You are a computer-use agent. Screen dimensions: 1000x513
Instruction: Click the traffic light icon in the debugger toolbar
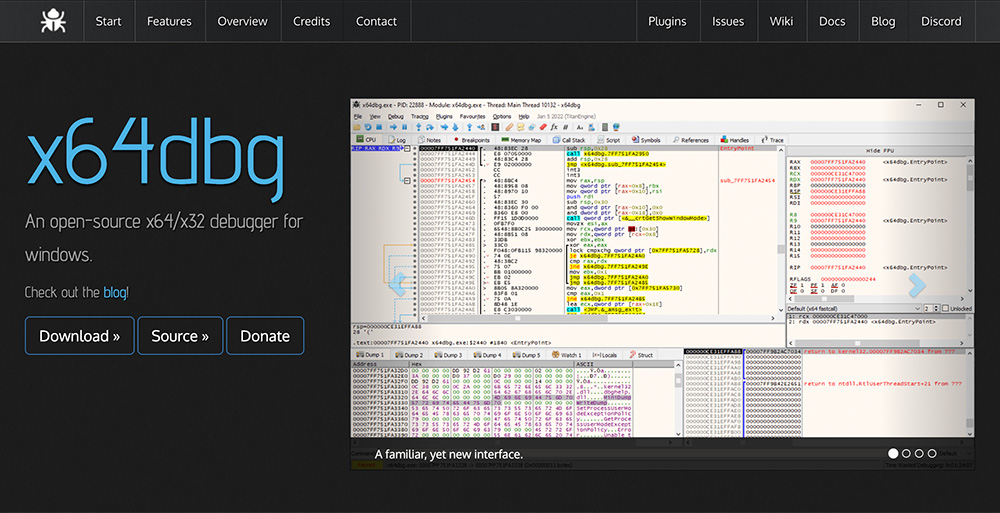[495, 128]
